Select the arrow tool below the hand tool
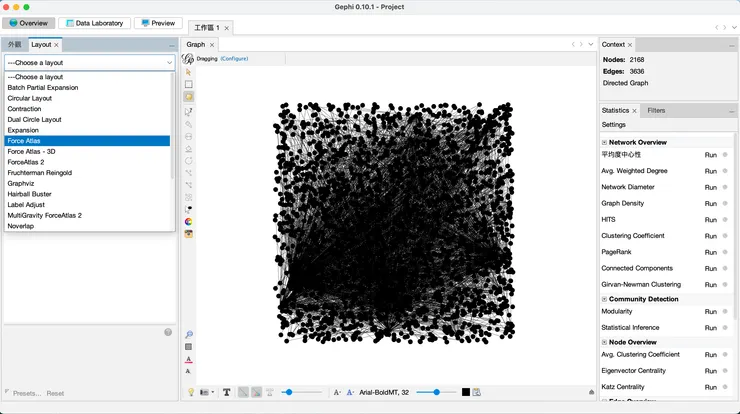Viewport: 740px width, 414px height. pyautogui.click(x=188, y=112)
